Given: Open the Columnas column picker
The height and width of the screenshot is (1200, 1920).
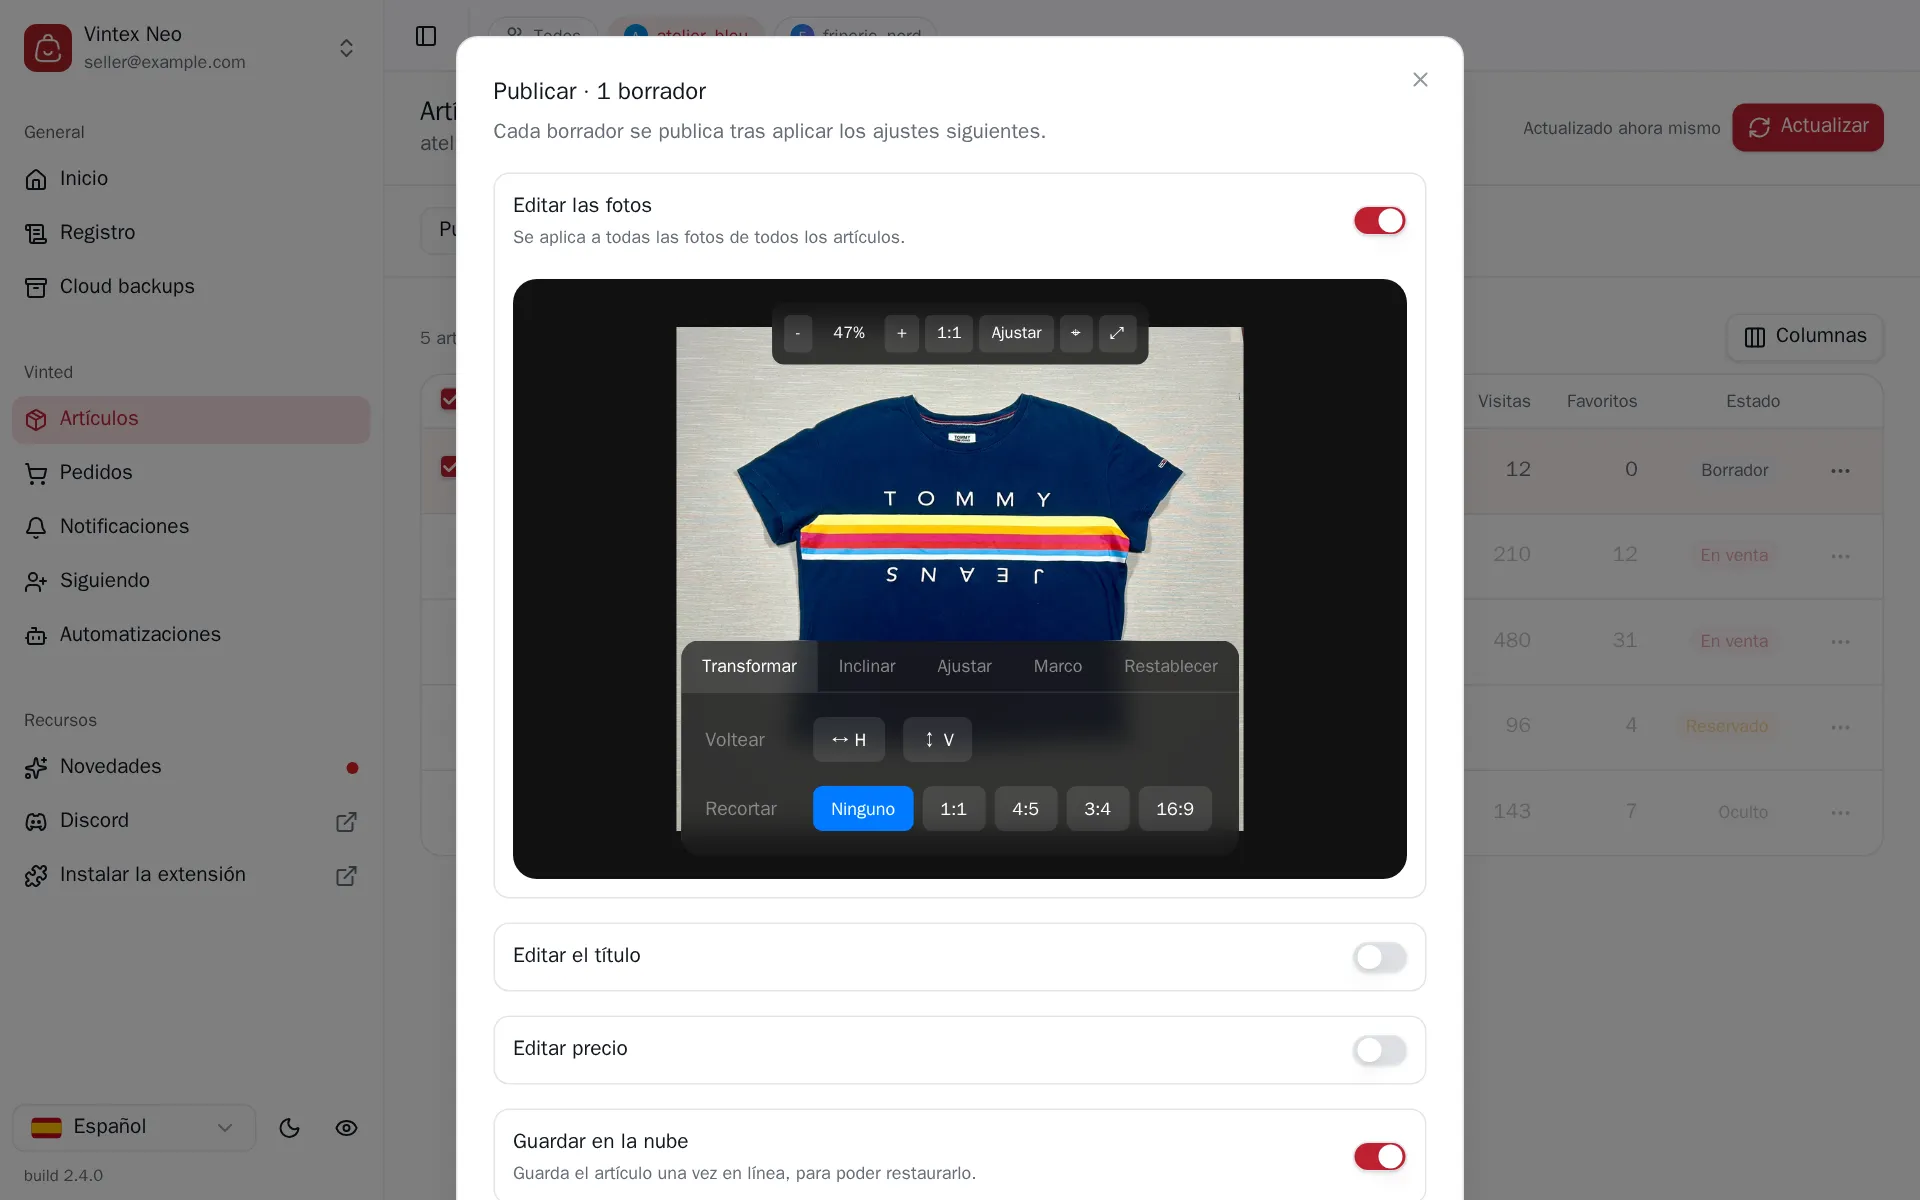Looking at the screenshot, I should 1805,336.
